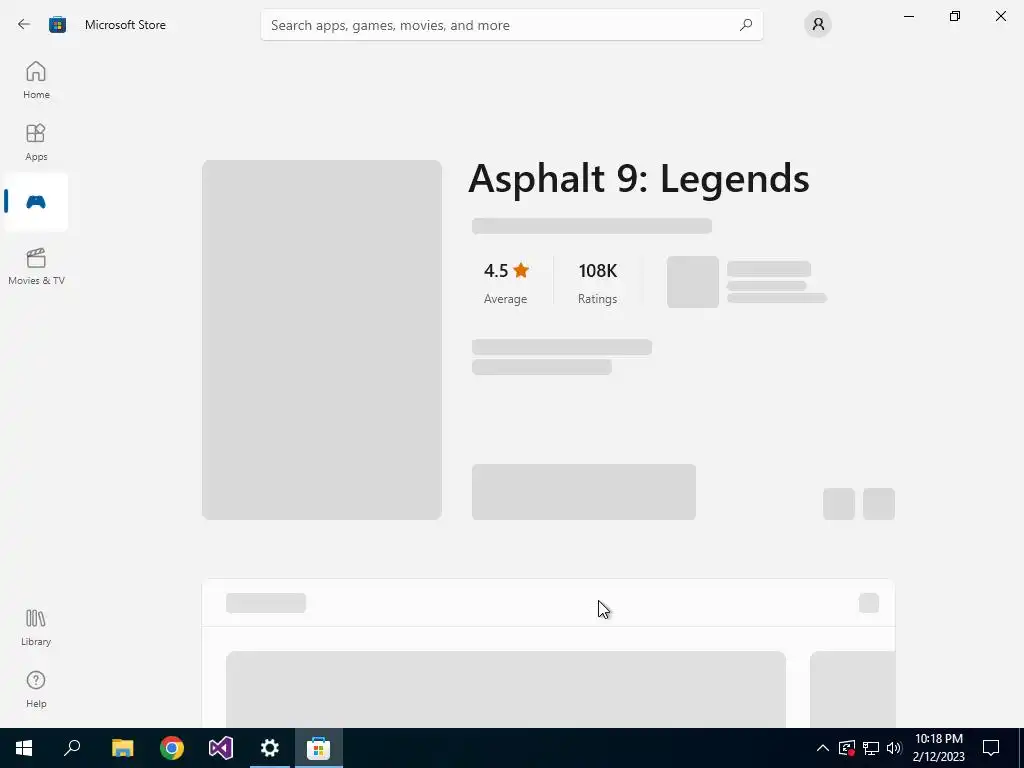Show hidden system tray icons
The height and width of the screenshot is (768, 1024).
pyautogui.click(x=823, y=748)
